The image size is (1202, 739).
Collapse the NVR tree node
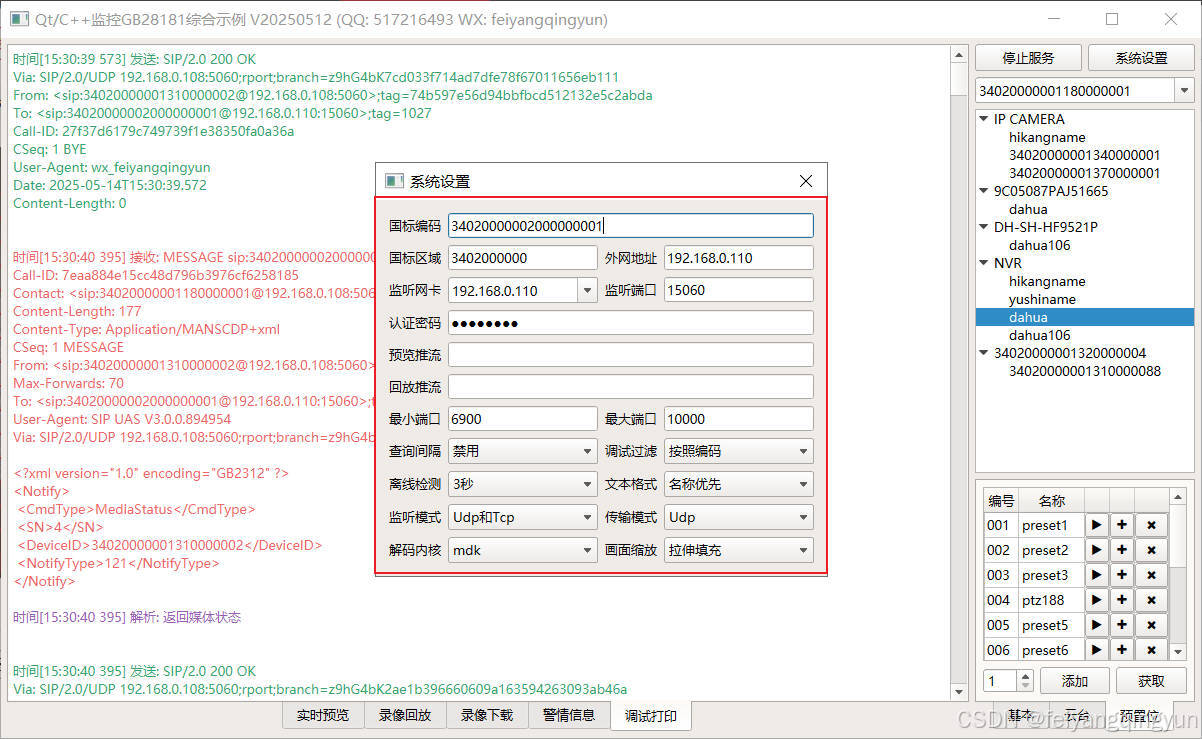coord(984,263)
